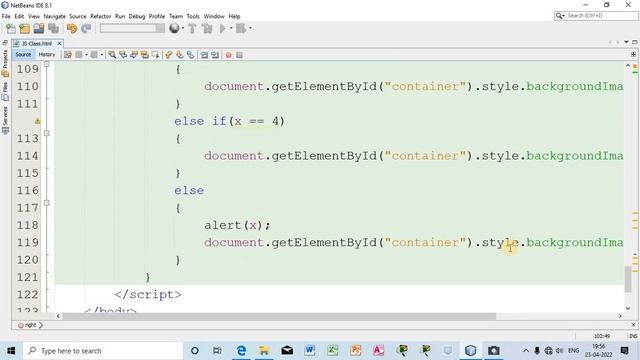This screenshot has width=640, height=360.
Task: Open the Debug Project dropdown arrow
Action: tap(250, 29)
